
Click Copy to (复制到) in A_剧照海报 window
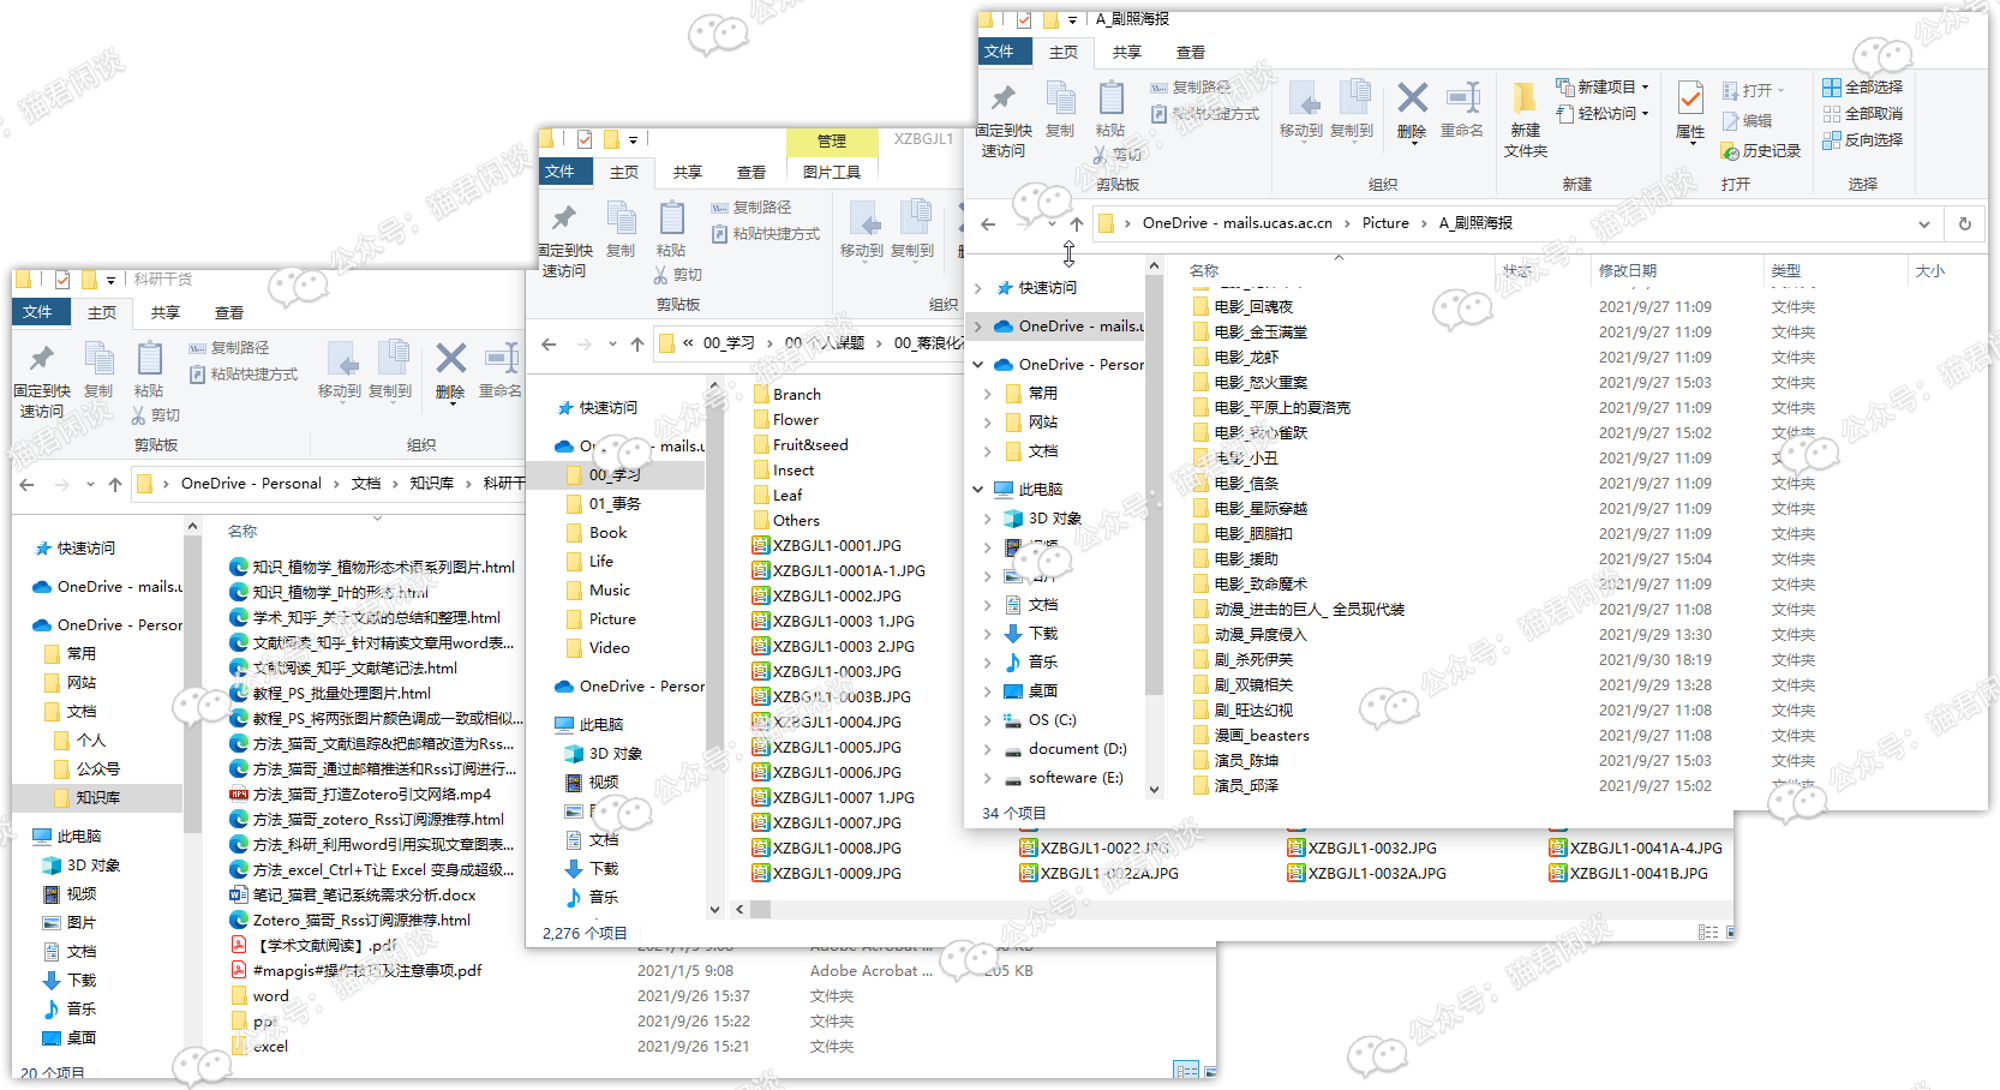1352,110
